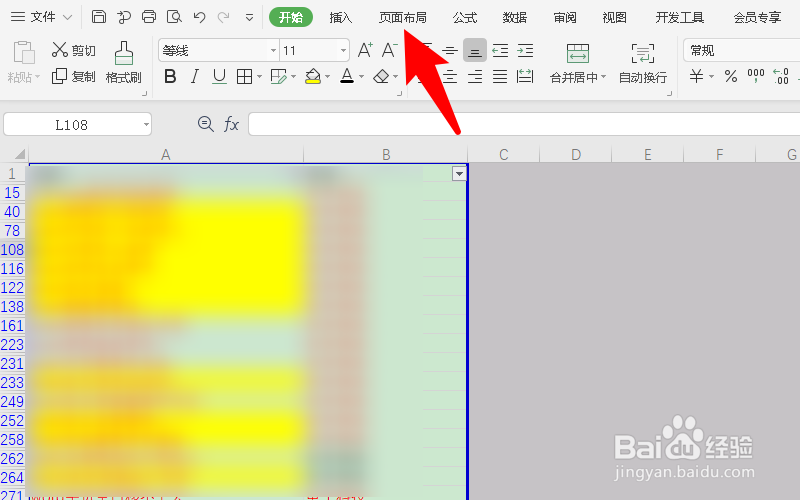Switch to the 插入 tab
The width and height of the screenshot is (800, 500).
tap(341, 17)
